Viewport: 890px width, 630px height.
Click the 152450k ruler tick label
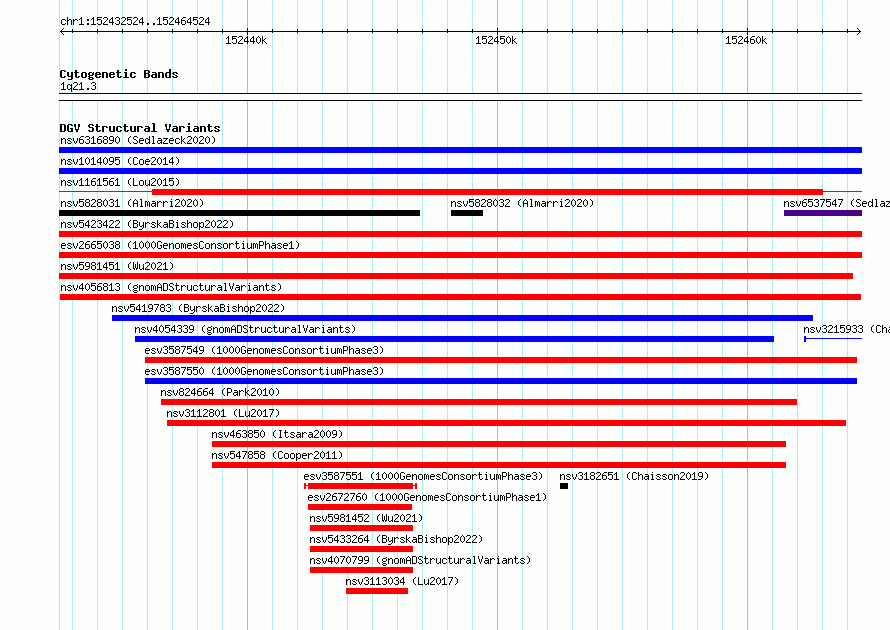(496, 40)
